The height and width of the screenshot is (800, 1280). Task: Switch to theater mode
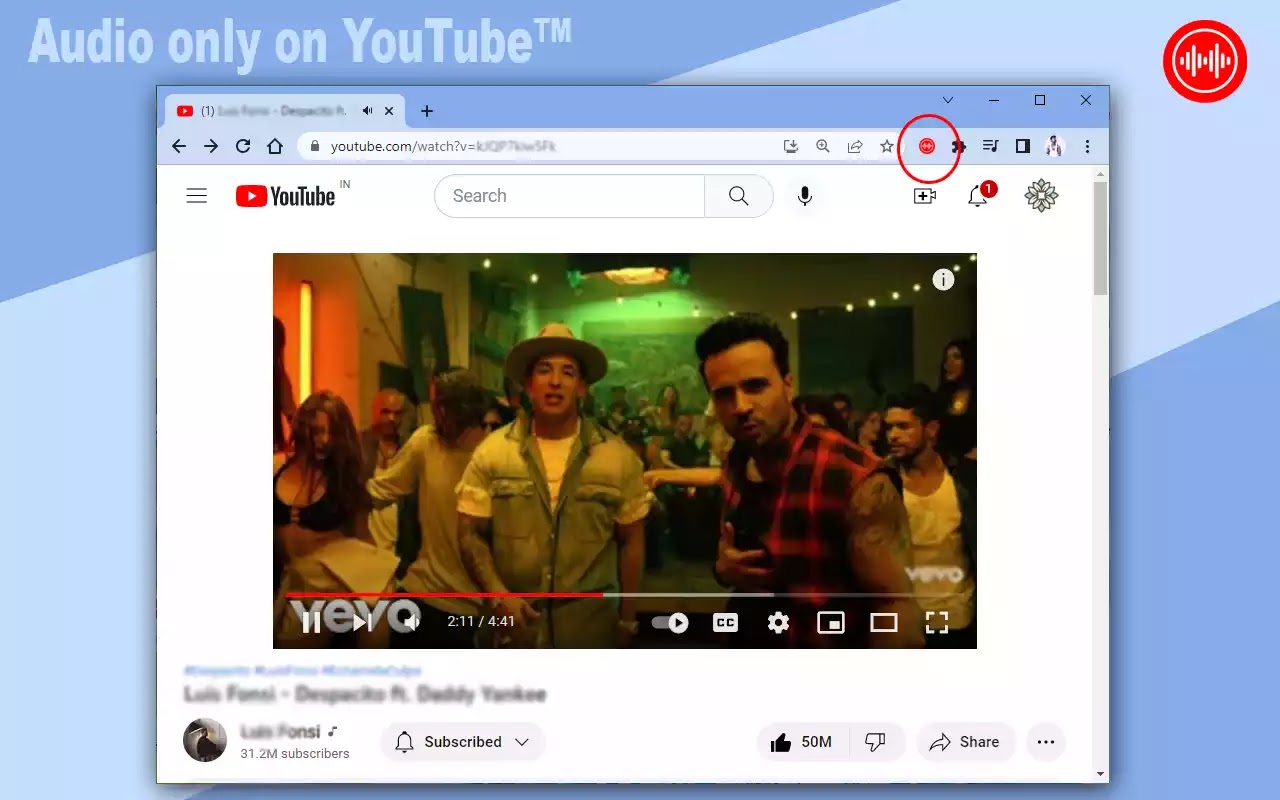[884, 623]
